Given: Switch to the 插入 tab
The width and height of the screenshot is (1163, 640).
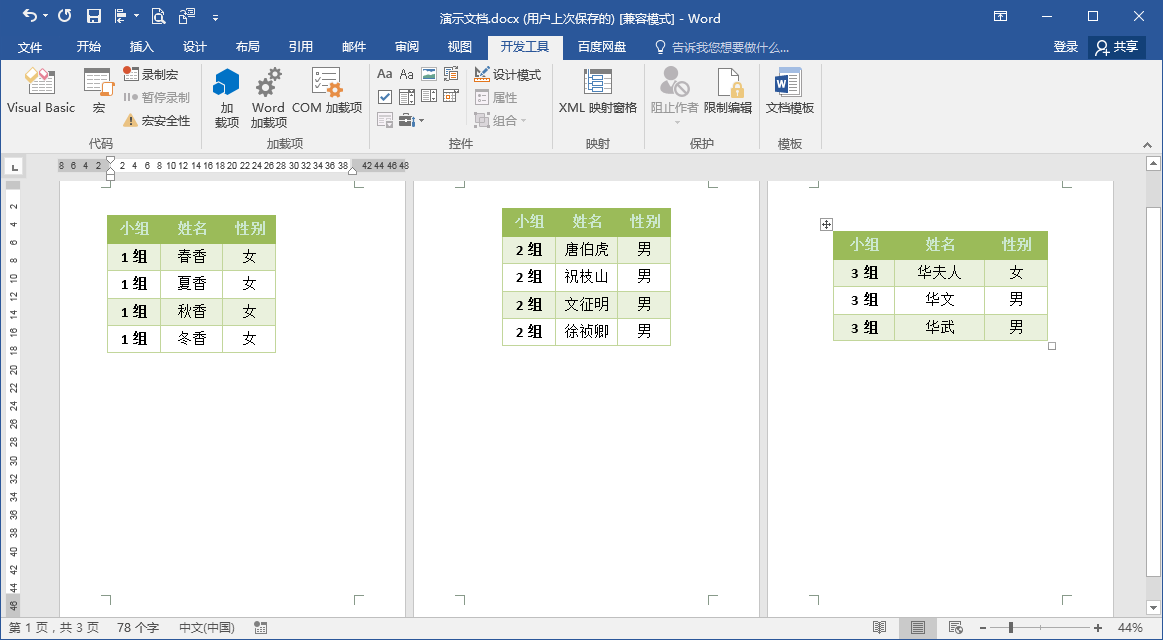Looking at the screenshot, I should (141, 47).
